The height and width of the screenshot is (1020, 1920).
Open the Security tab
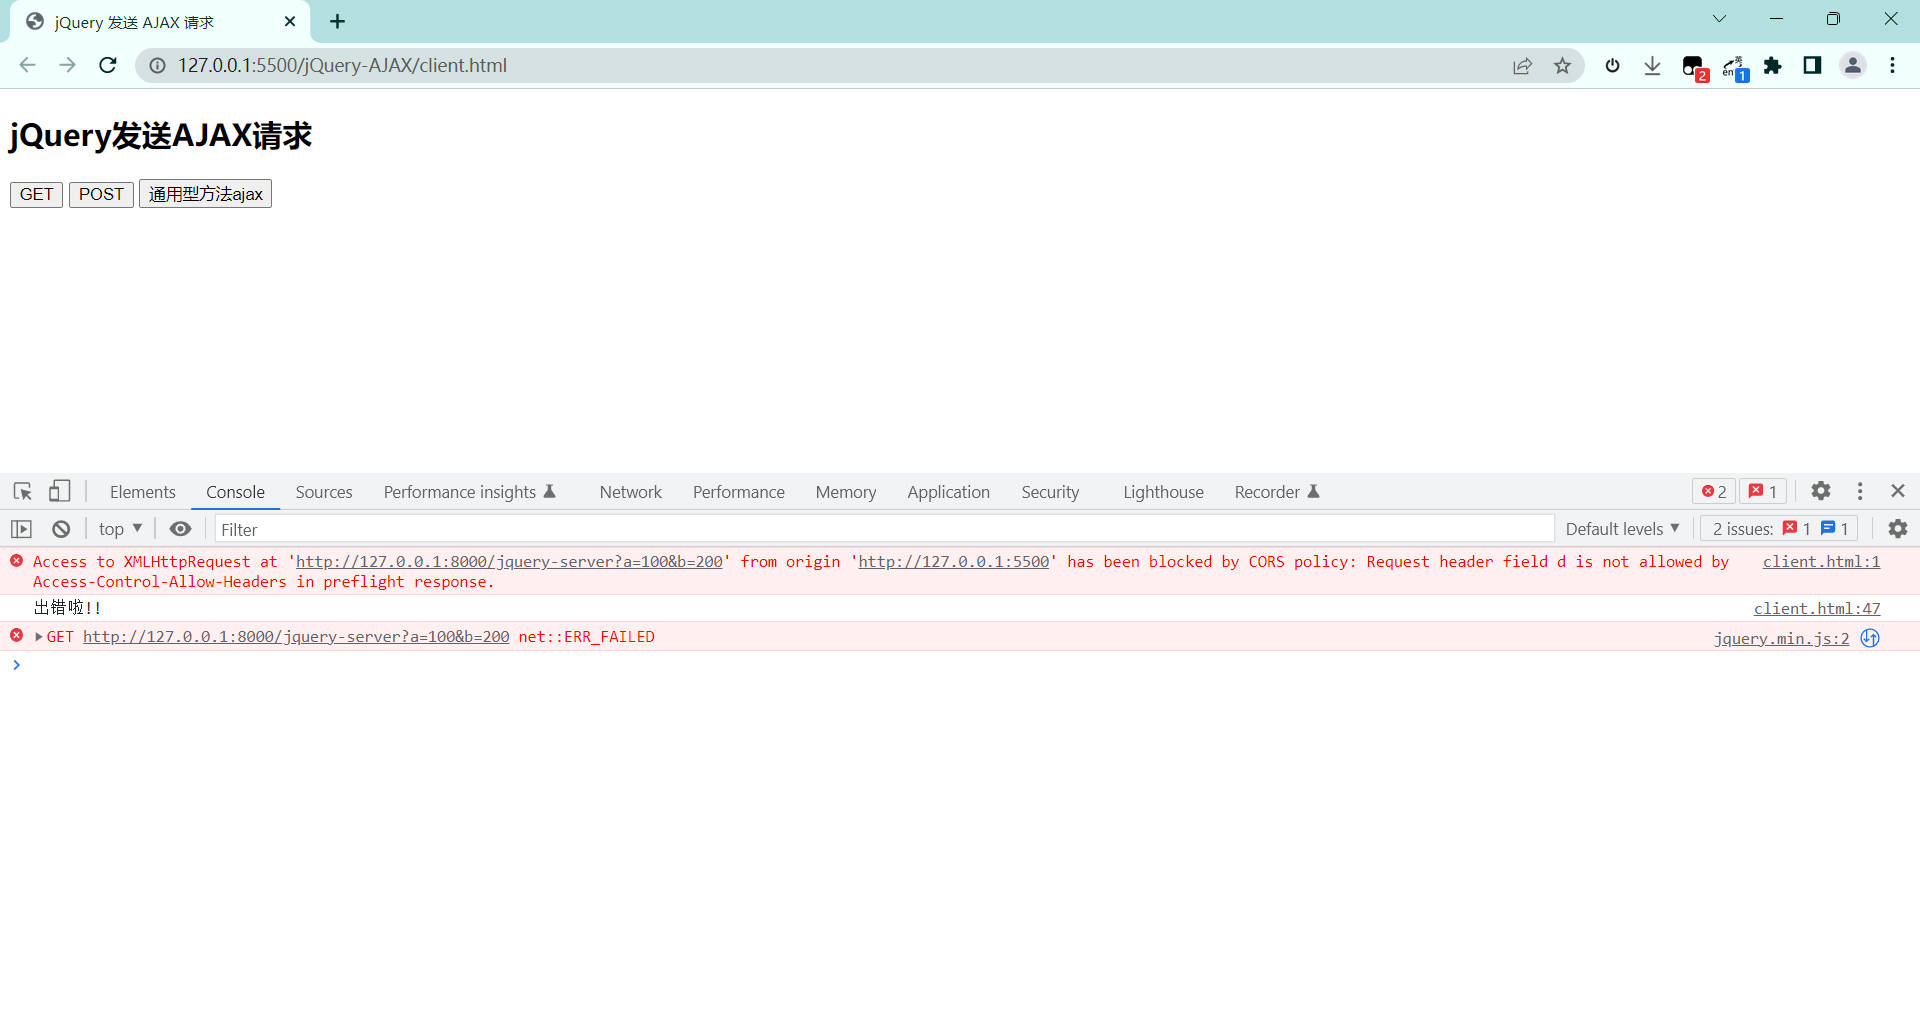click(1050, 492)
